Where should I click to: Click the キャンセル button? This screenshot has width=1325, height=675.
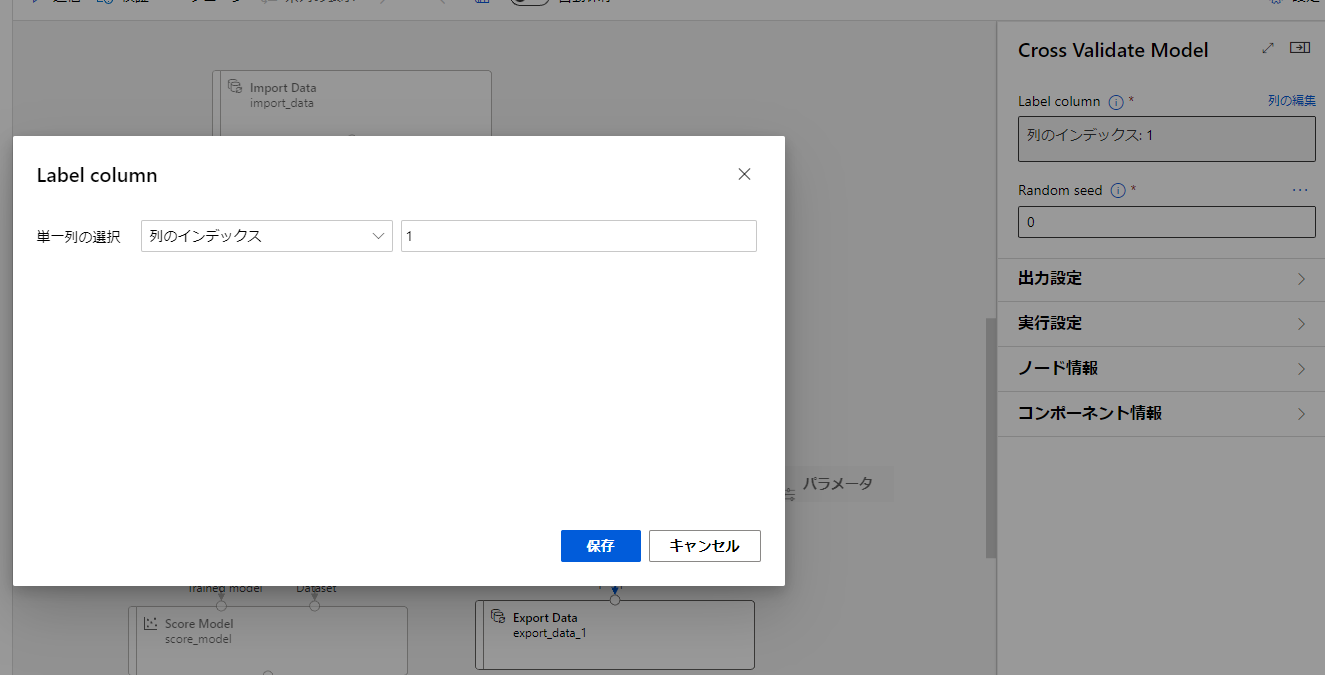[705, 546]
